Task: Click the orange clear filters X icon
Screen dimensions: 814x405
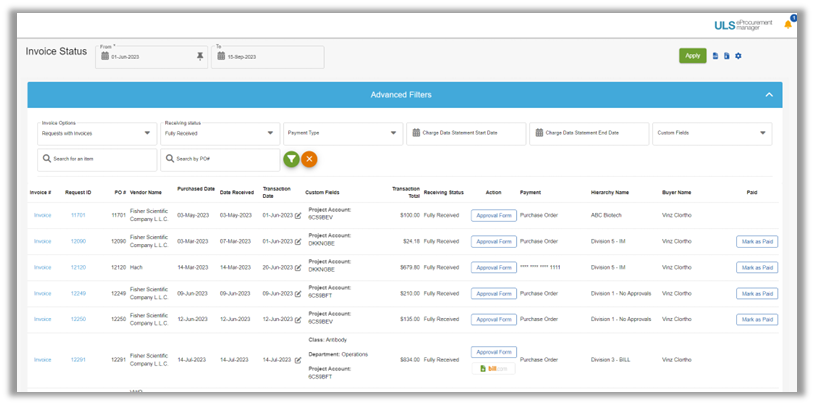Action: tap(310, 159)
